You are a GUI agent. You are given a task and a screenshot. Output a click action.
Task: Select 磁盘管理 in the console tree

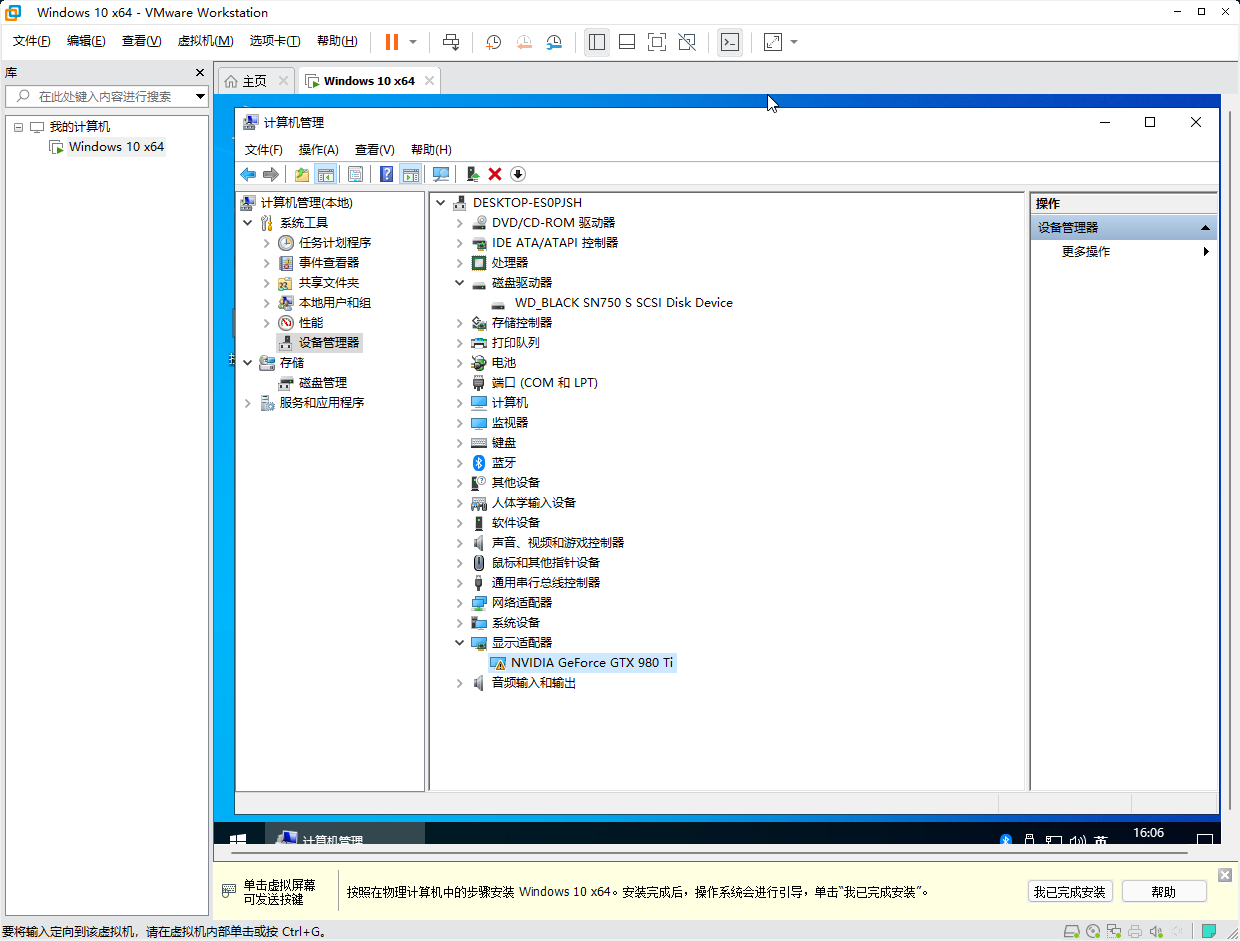click(x=323, y=382)
